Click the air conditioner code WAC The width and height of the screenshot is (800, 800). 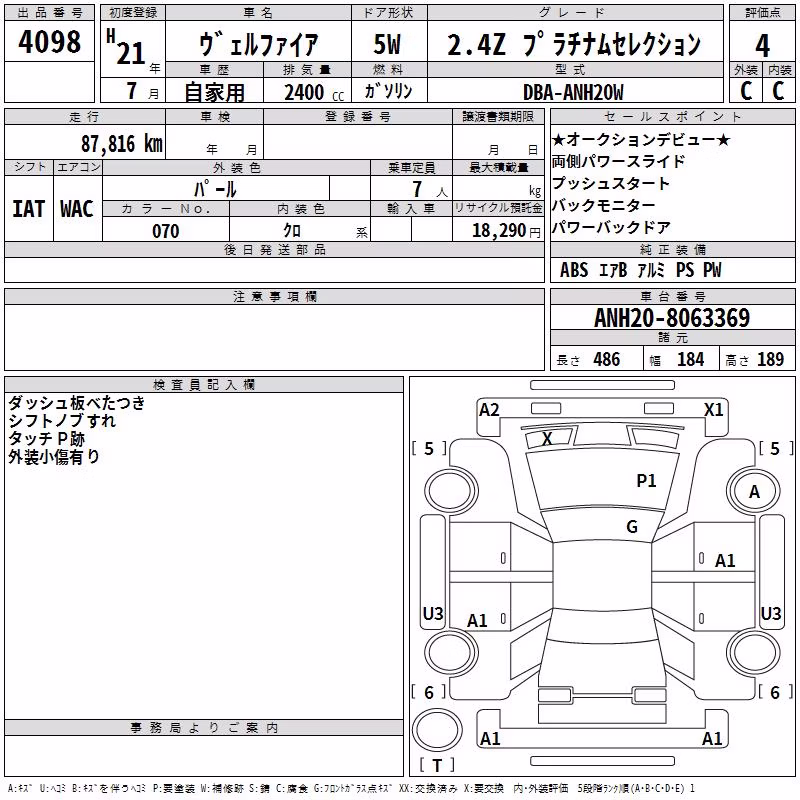[77, 209]
